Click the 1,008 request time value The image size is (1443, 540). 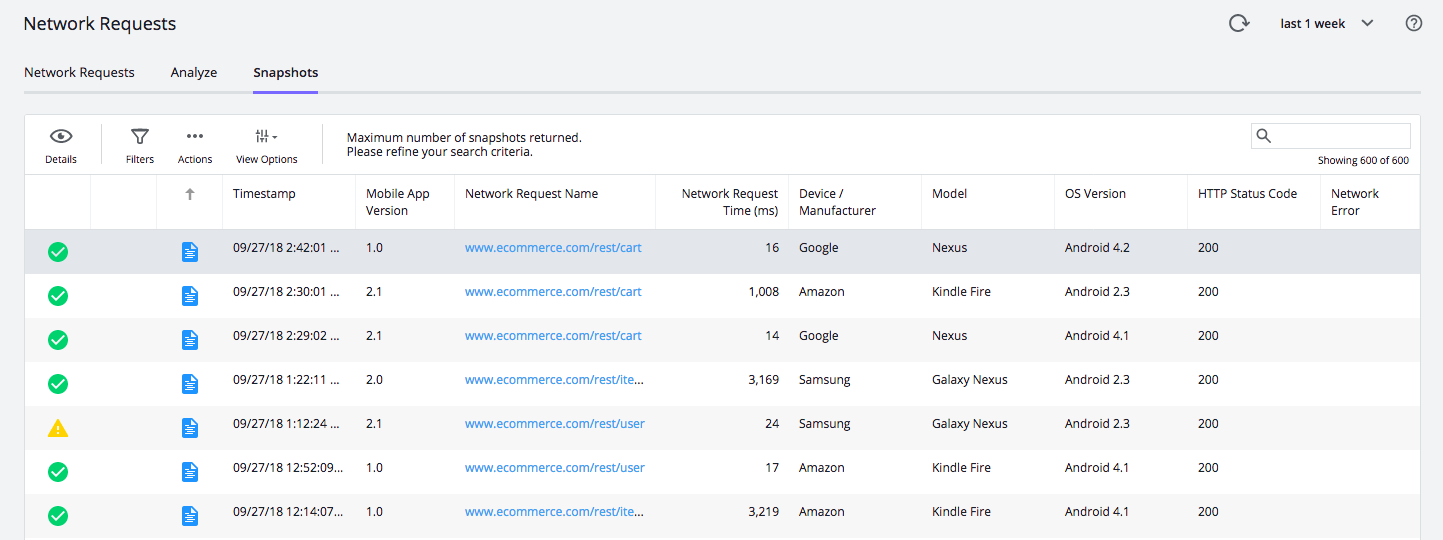pos(763,292)
